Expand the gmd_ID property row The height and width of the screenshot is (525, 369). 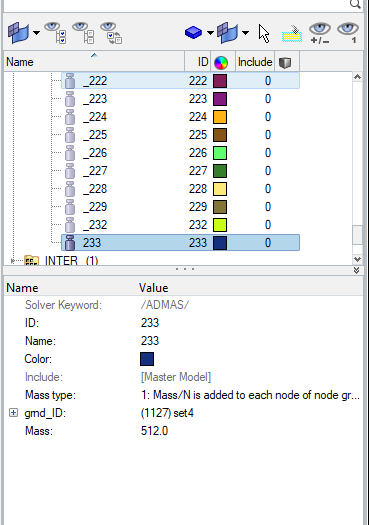(13, 413)
